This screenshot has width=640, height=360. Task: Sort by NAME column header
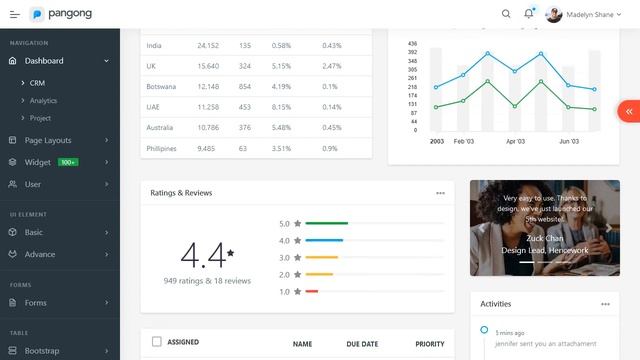tap(302, 344)
